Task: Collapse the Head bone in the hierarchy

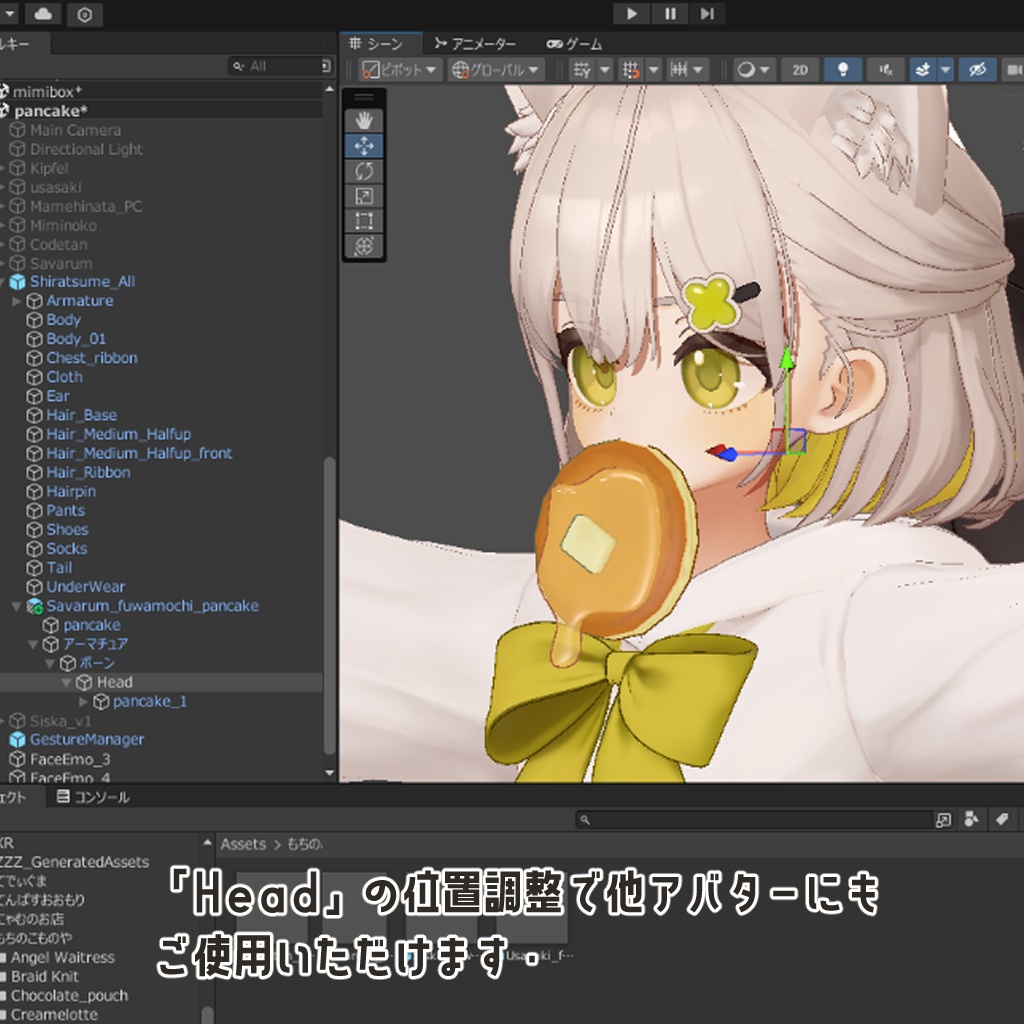Action: (x=67, y=682)
